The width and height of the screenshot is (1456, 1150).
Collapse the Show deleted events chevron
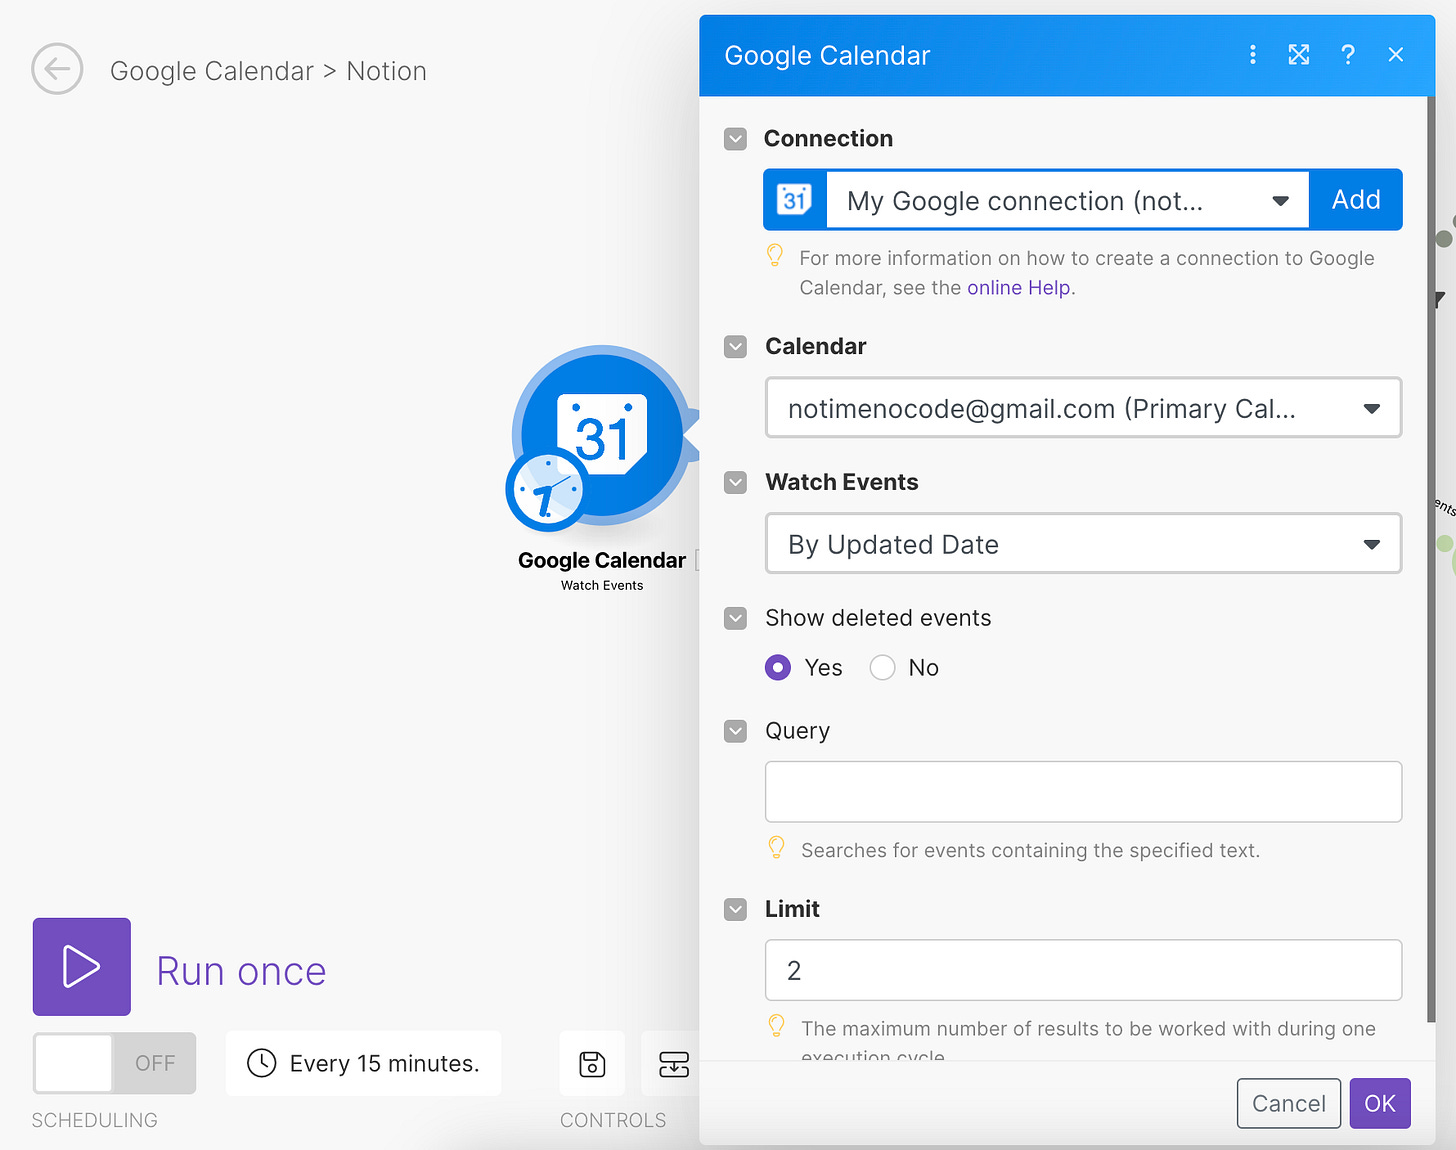(x=735, y=618)
